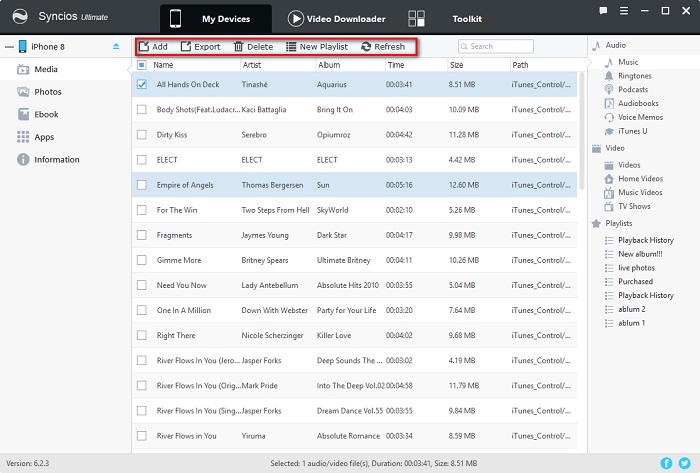
Task: Uncheck the All Hands On Deck checkbox
Action: tap(142, 84)
